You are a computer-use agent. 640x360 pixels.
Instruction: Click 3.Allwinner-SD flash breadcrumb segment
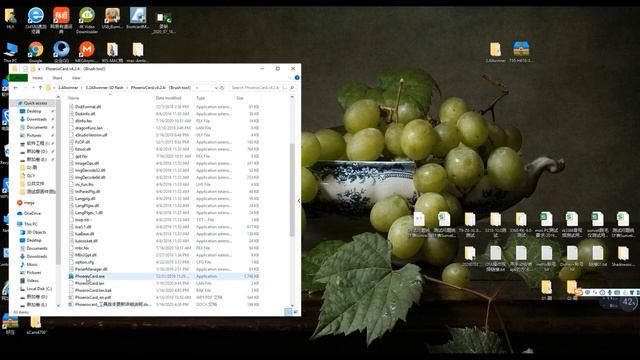(104, 88)
